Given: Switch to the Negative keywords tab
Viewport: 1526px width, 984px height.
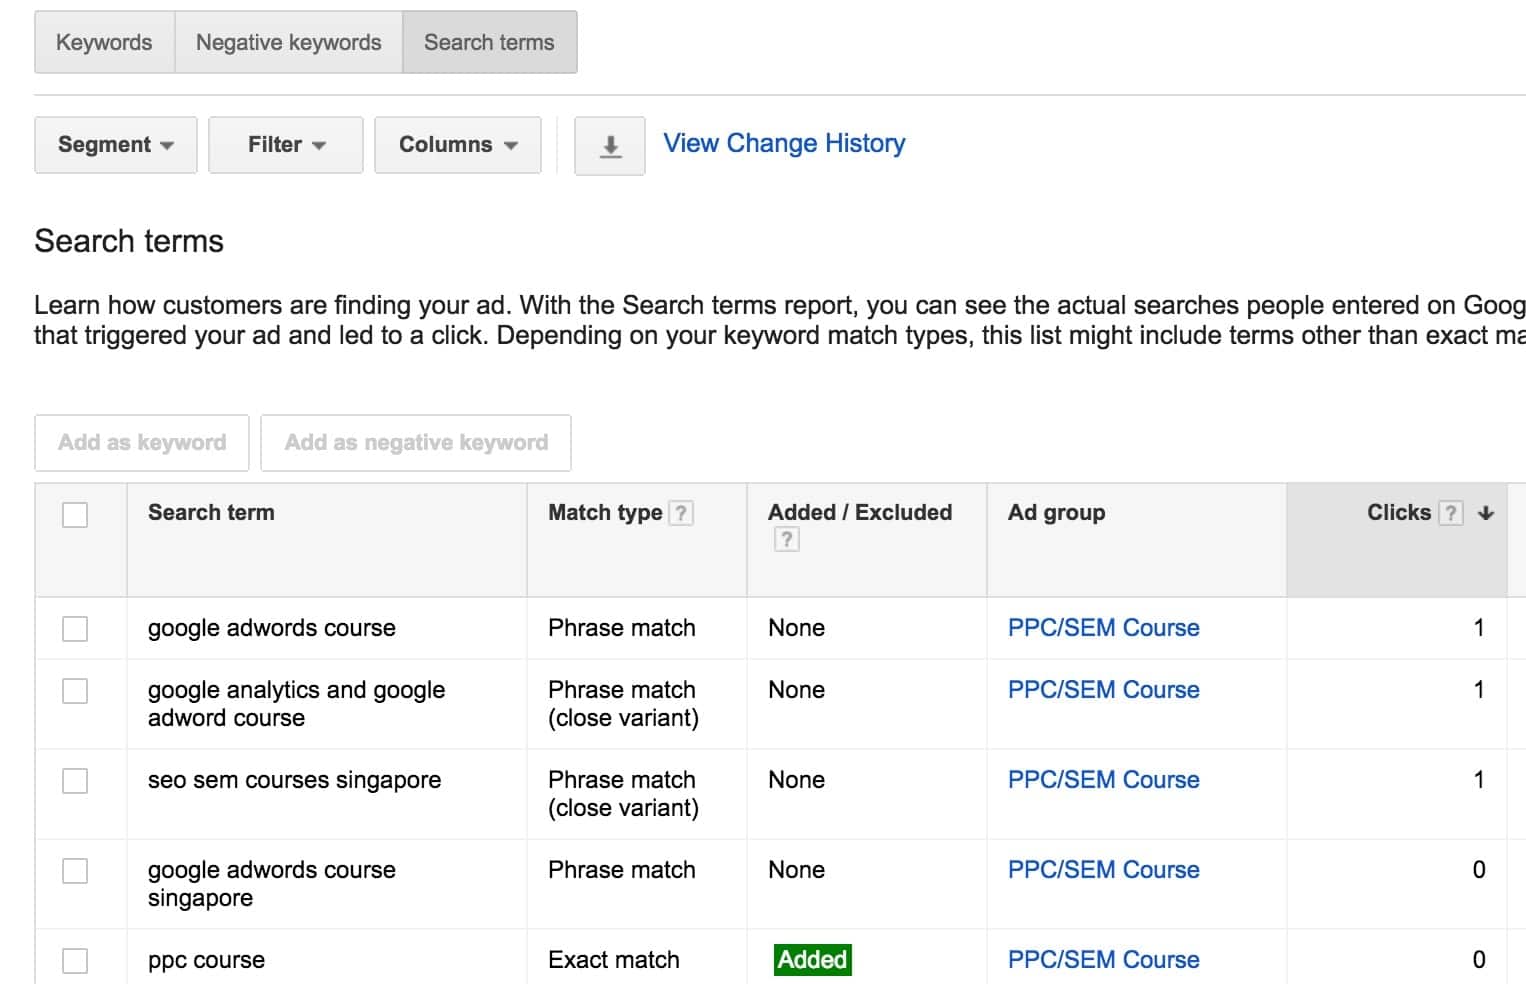Looking at the screenshot, I should tap(288, 42).
